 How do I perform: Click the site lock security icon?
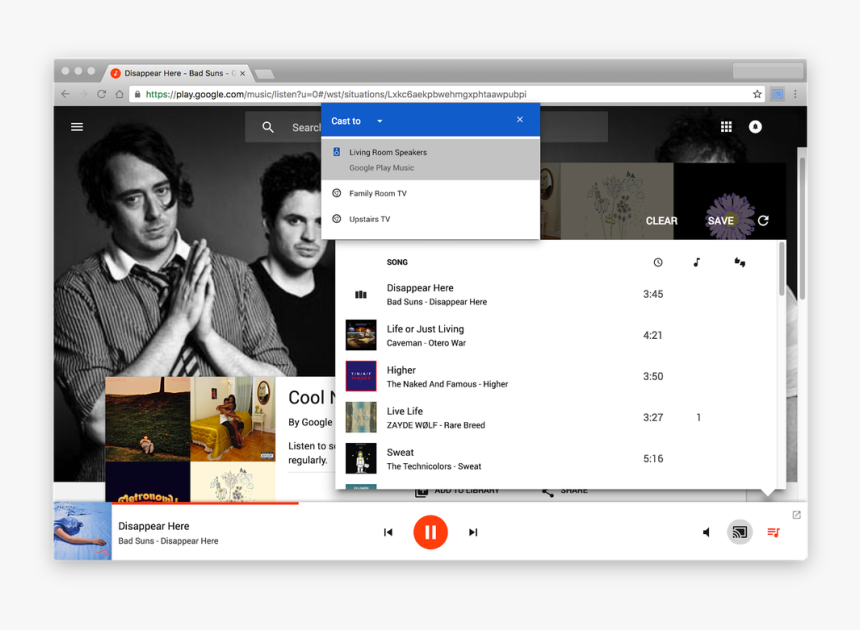[138, 94]
